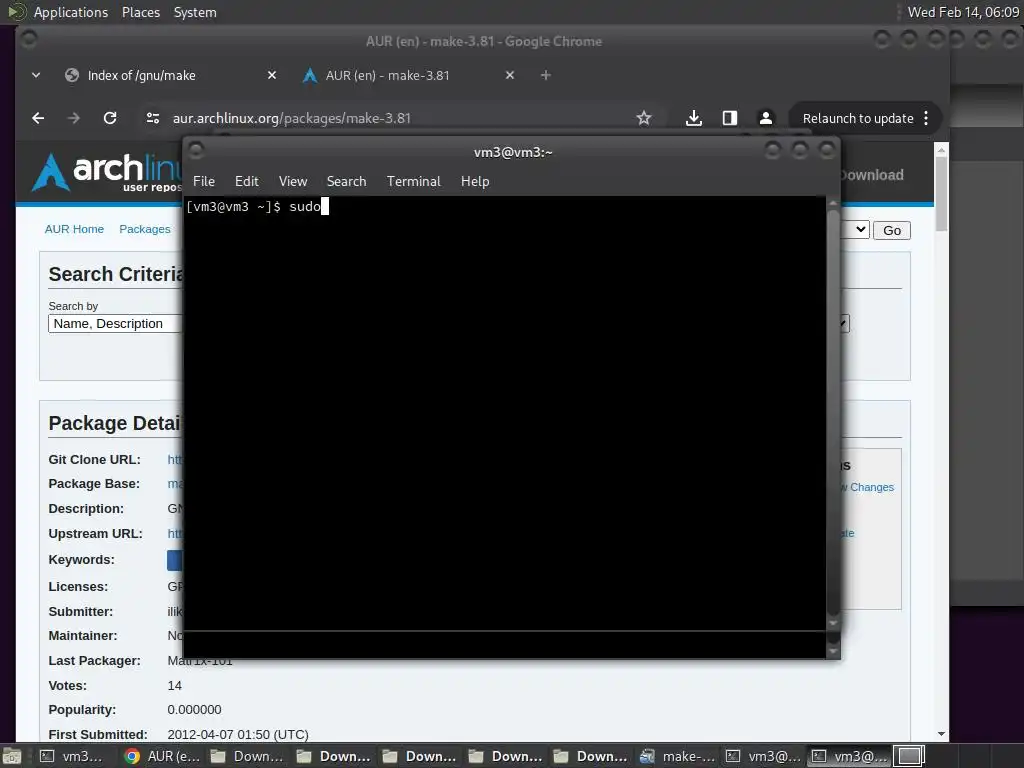
Task: Reload the AUR page
Action: 110,118
